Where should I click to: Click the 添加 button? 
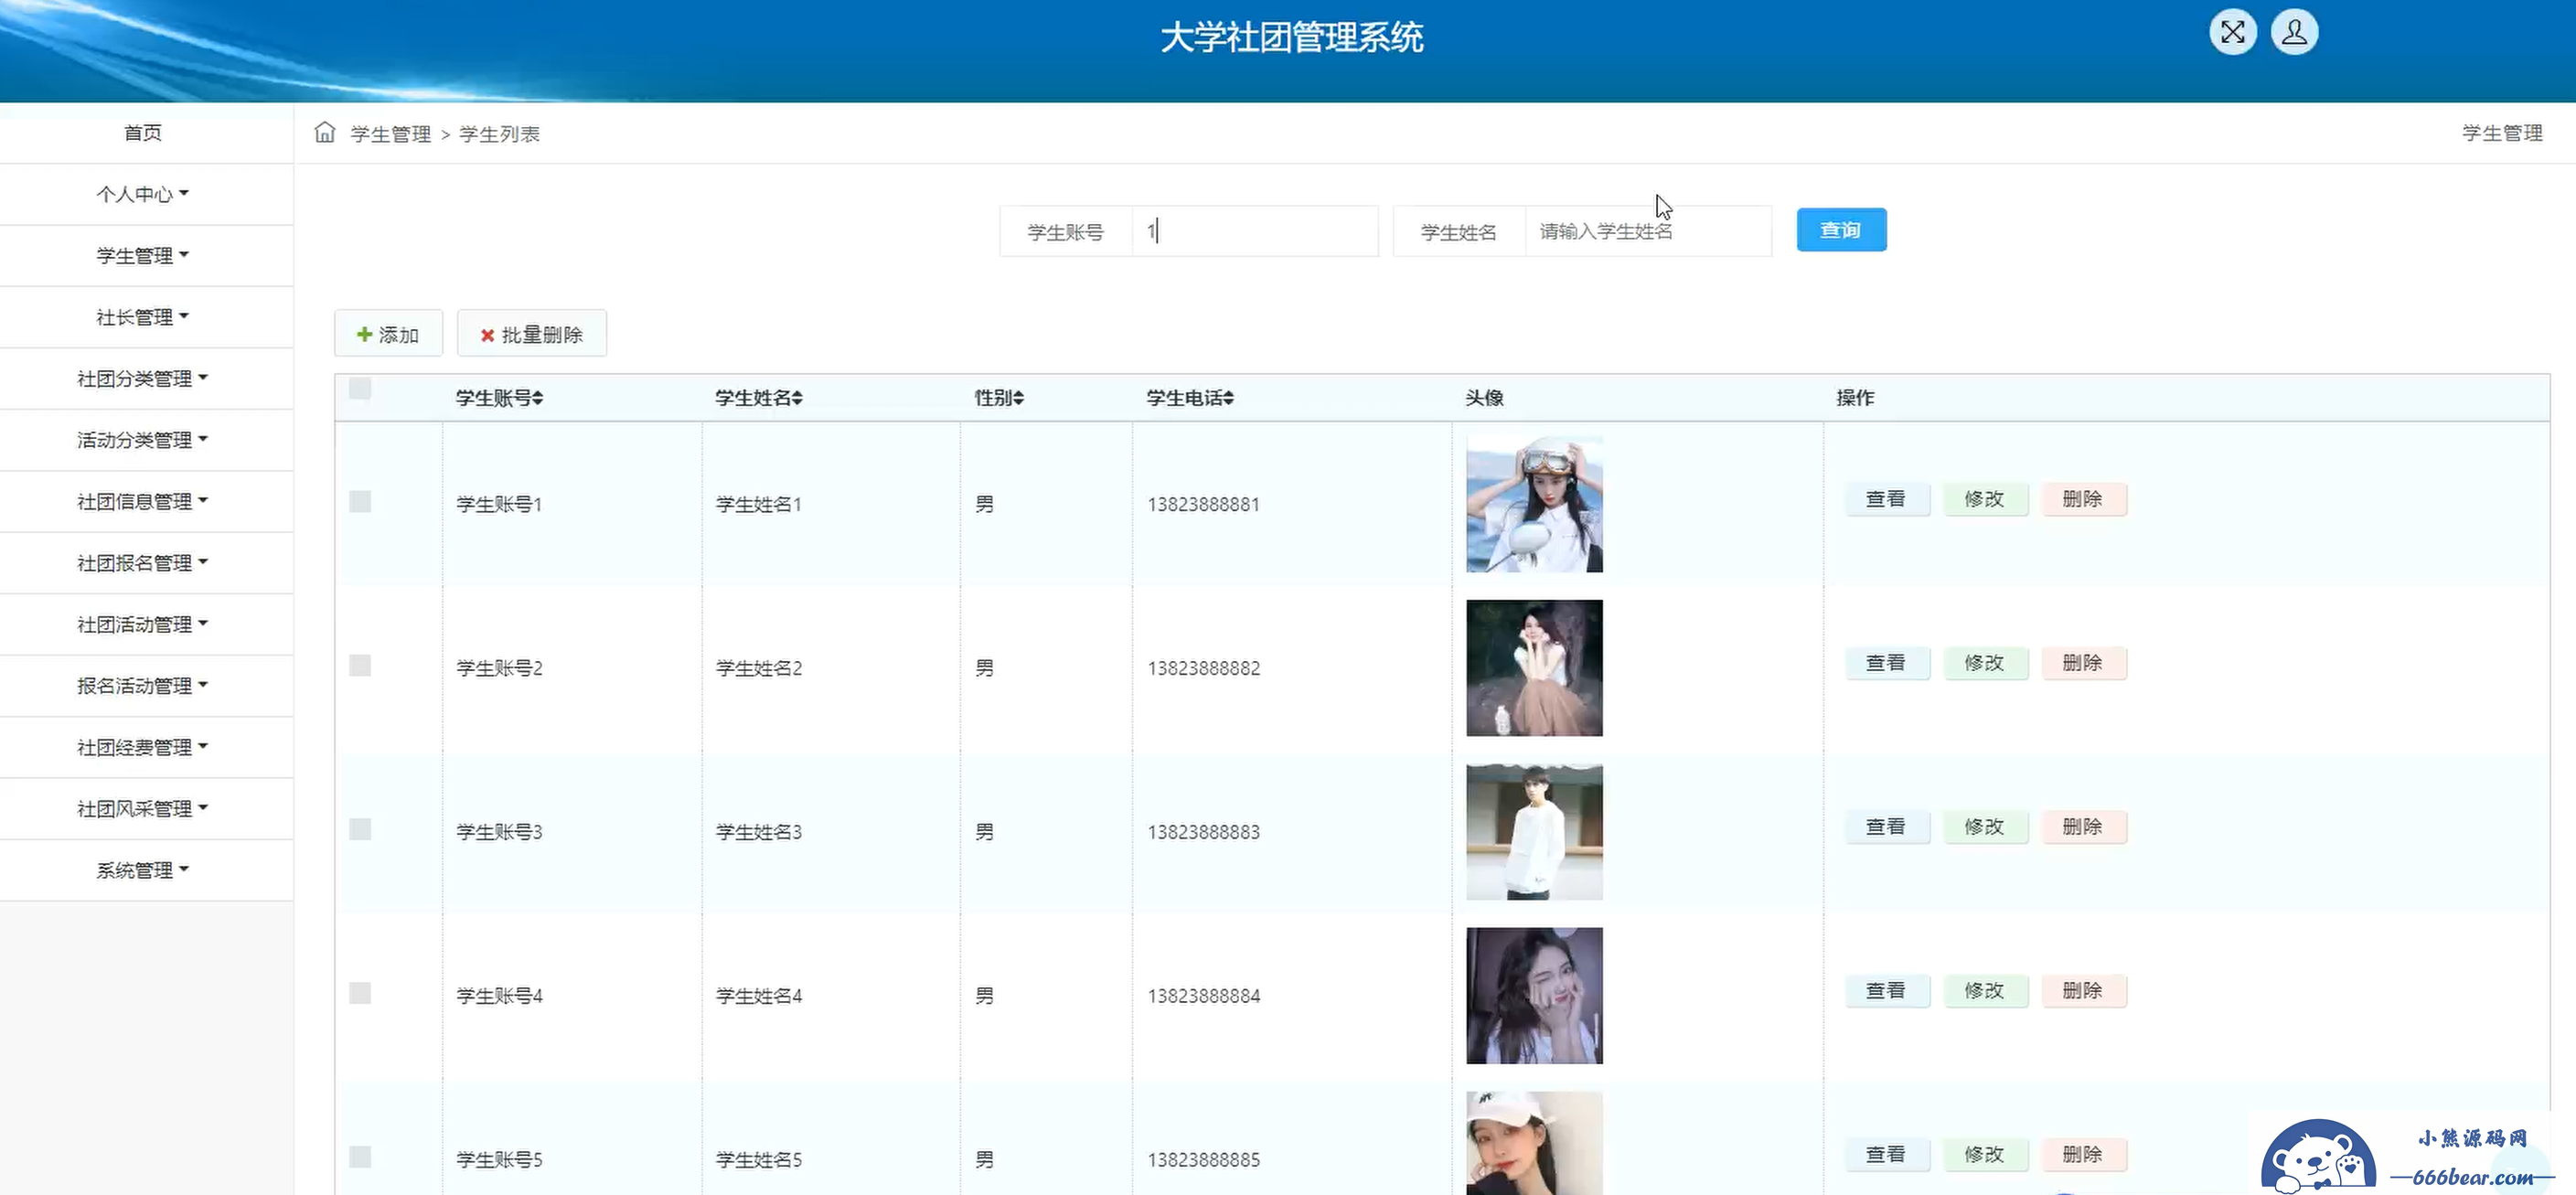[x=388, y=334]
